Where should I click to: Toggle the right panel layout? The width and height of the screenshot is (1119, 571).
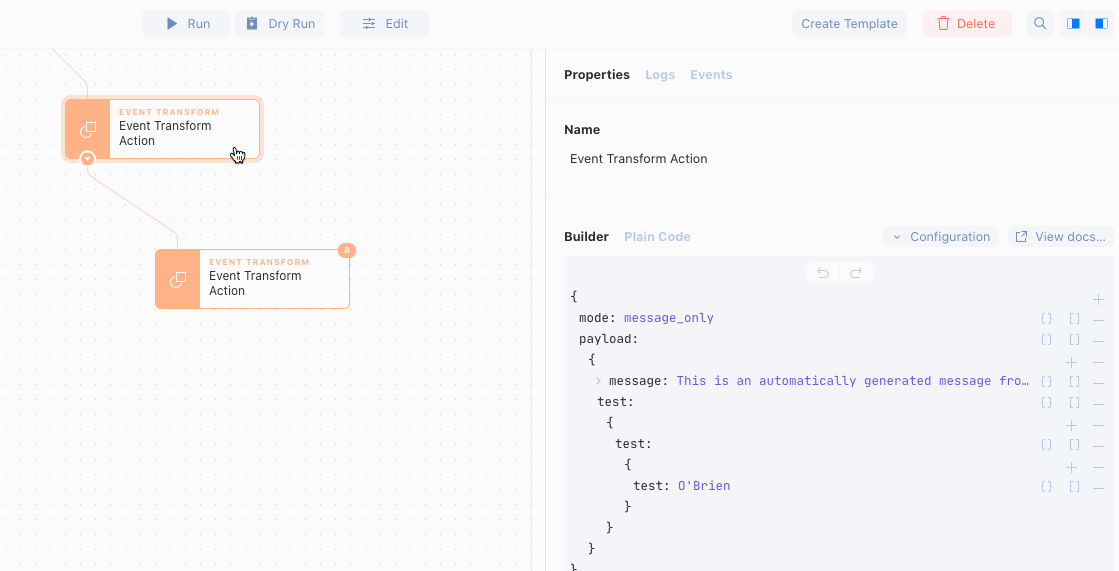point(1101,24)
